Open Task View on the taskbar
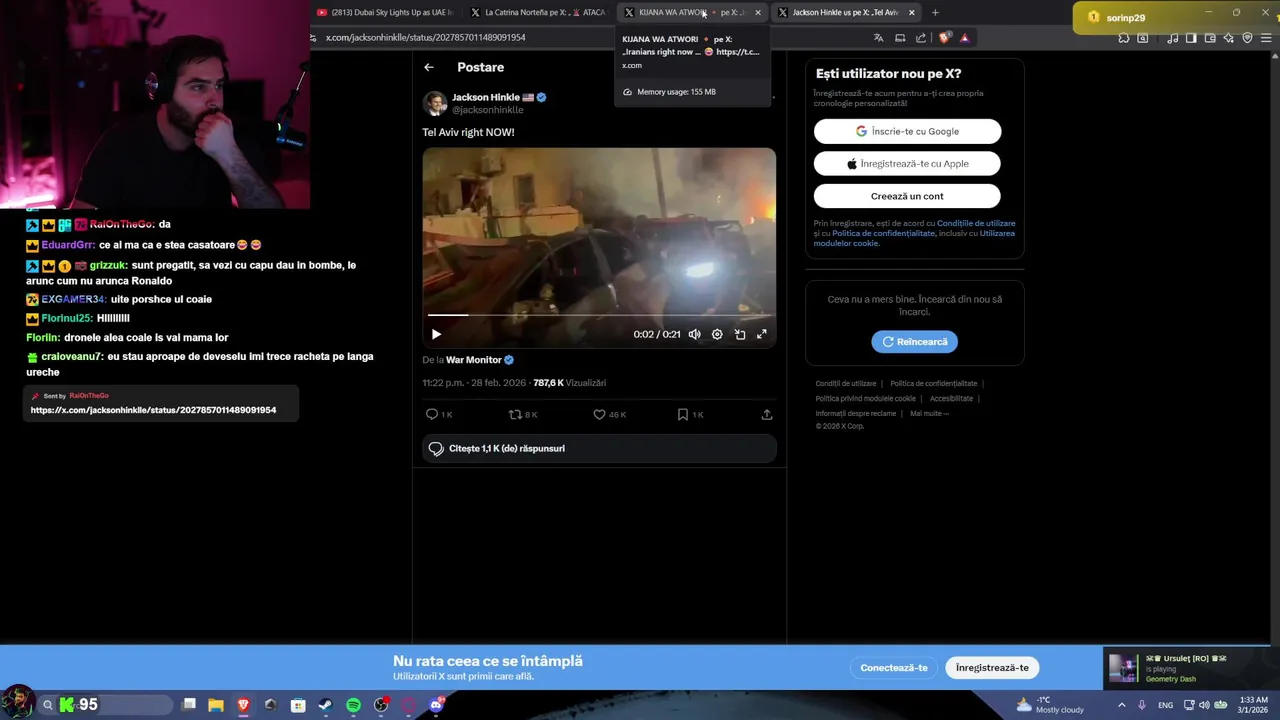Screen dimensions: 1280x720 coord(189,705)
